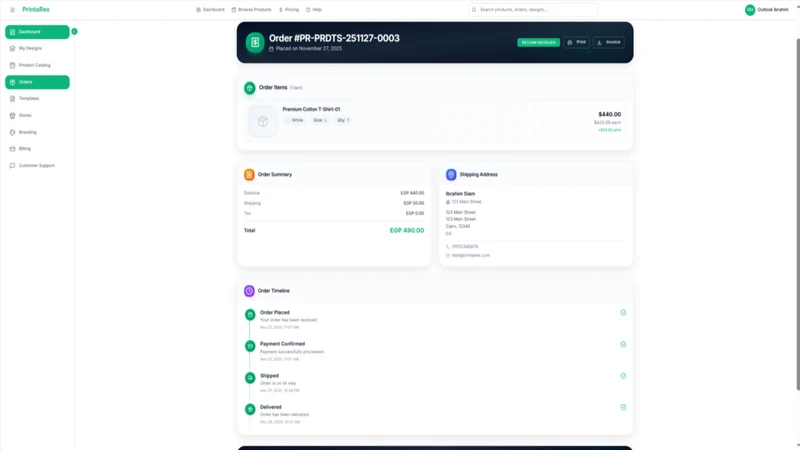Print the order with Print button
The height and width of the screenshot is (450, 800).
click(577, 42)
